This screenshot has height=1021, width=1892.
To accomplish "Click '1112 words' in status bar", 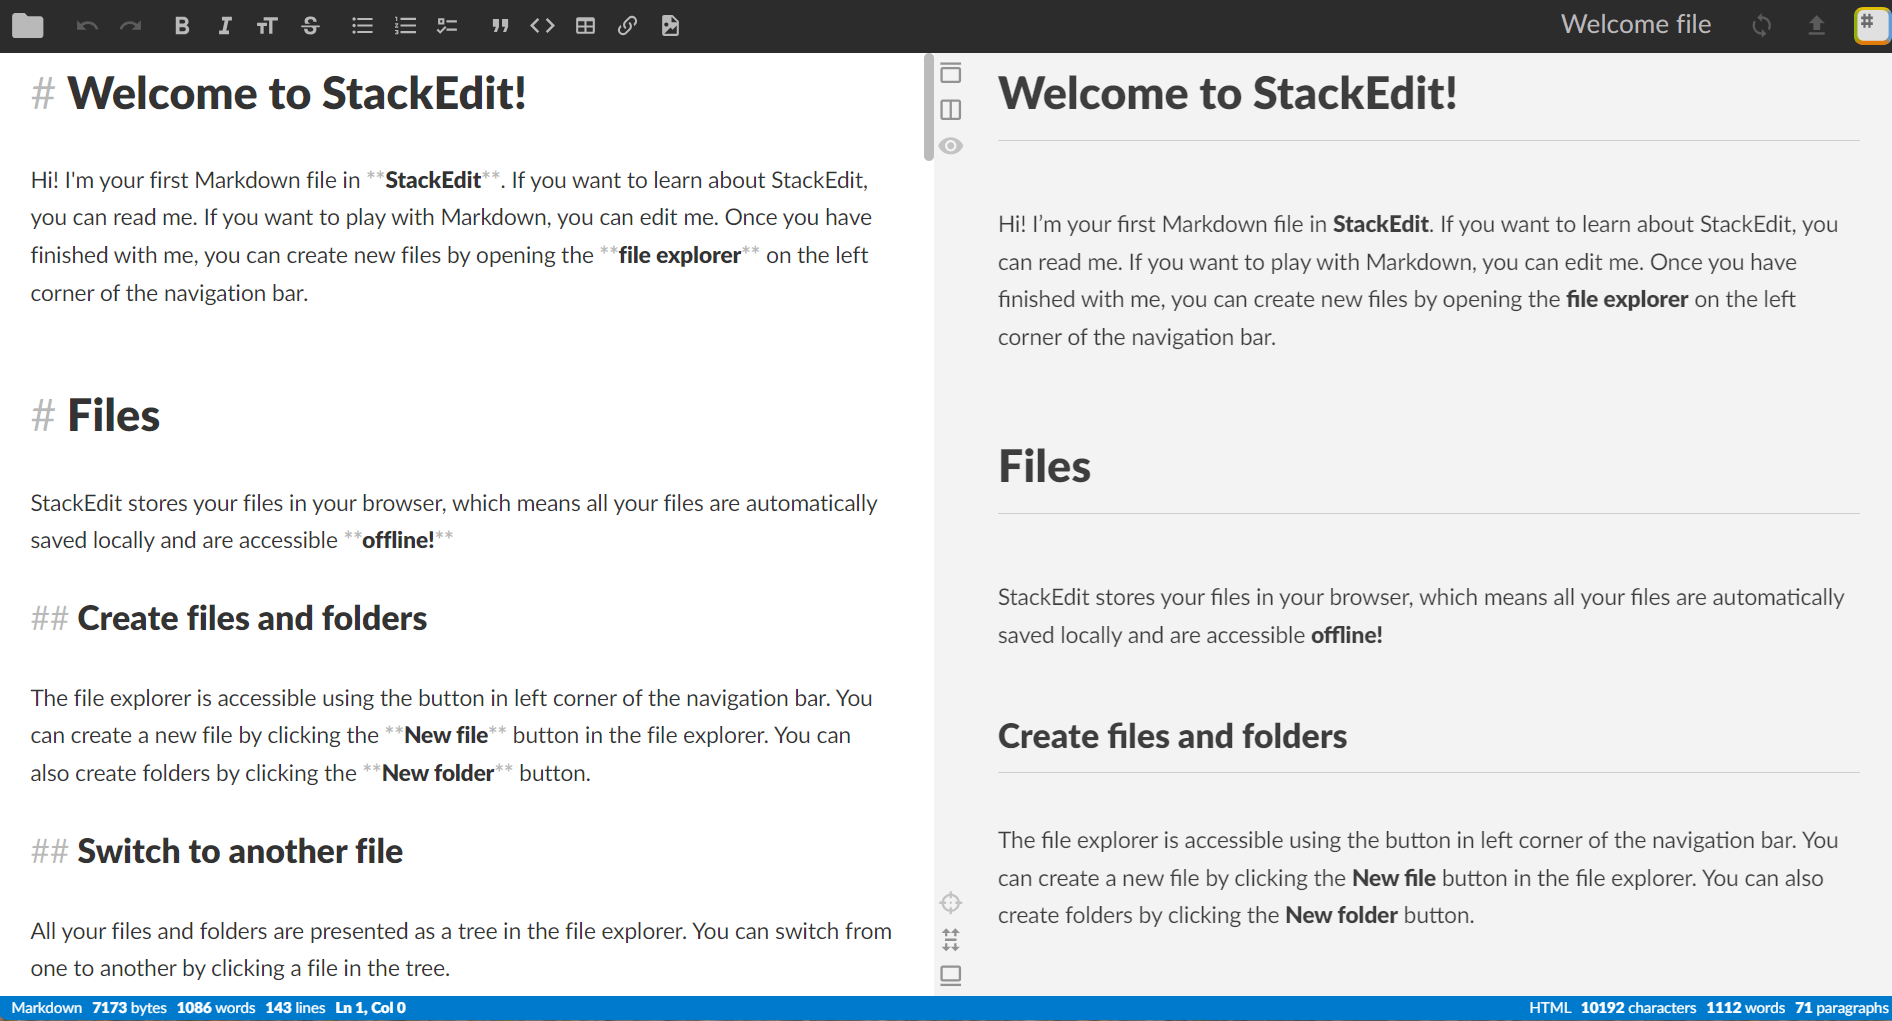I will 1745,1008.
